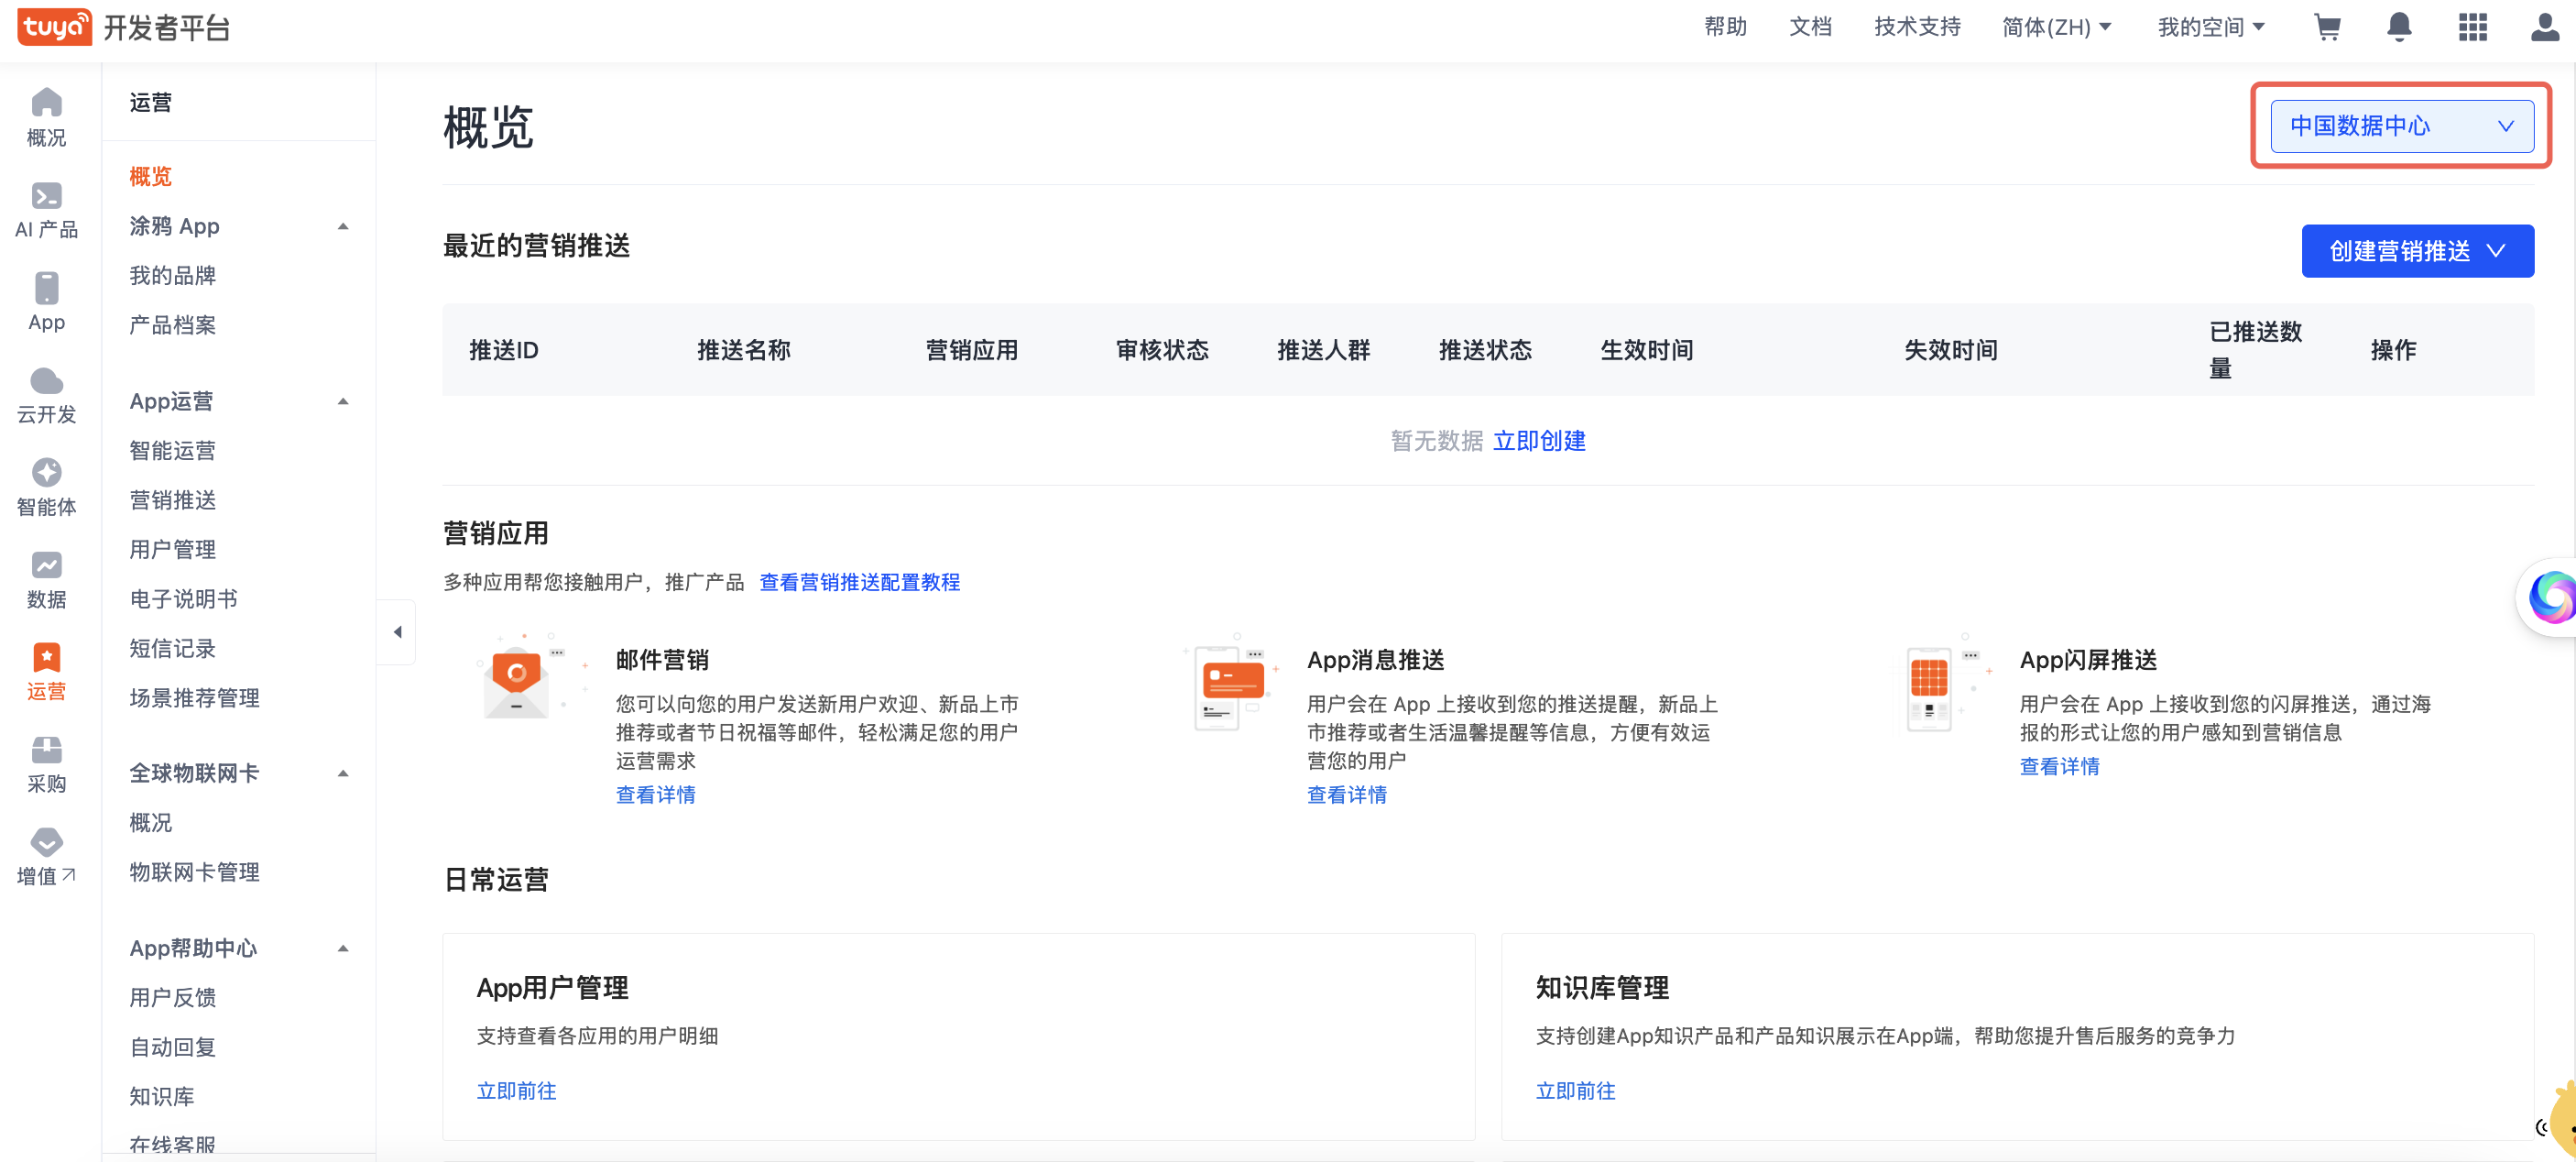Viewport: 2576px width, 1162px height.
Task: Open the apps grid icon
Action: pyautogui.click(x=2472, y=27)
